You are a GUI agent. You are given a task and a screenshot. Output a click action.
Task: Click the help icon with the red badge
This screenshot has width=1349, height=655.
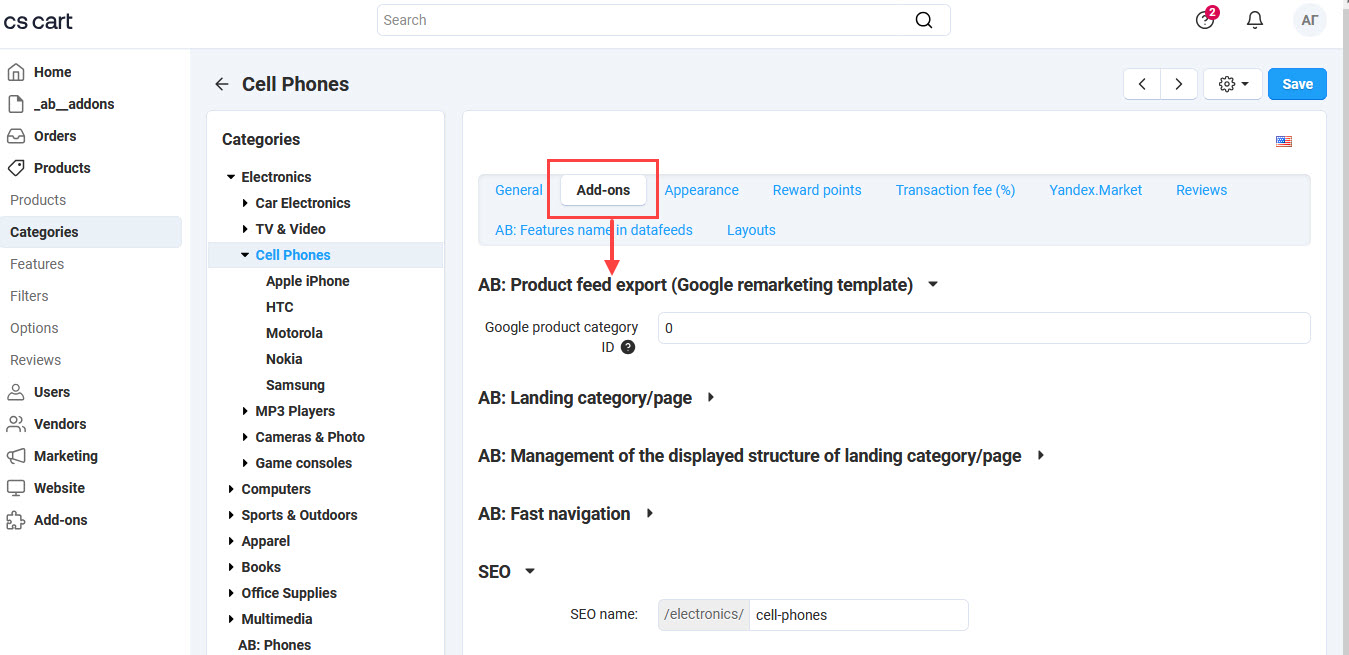click(x=1203, y=20)
